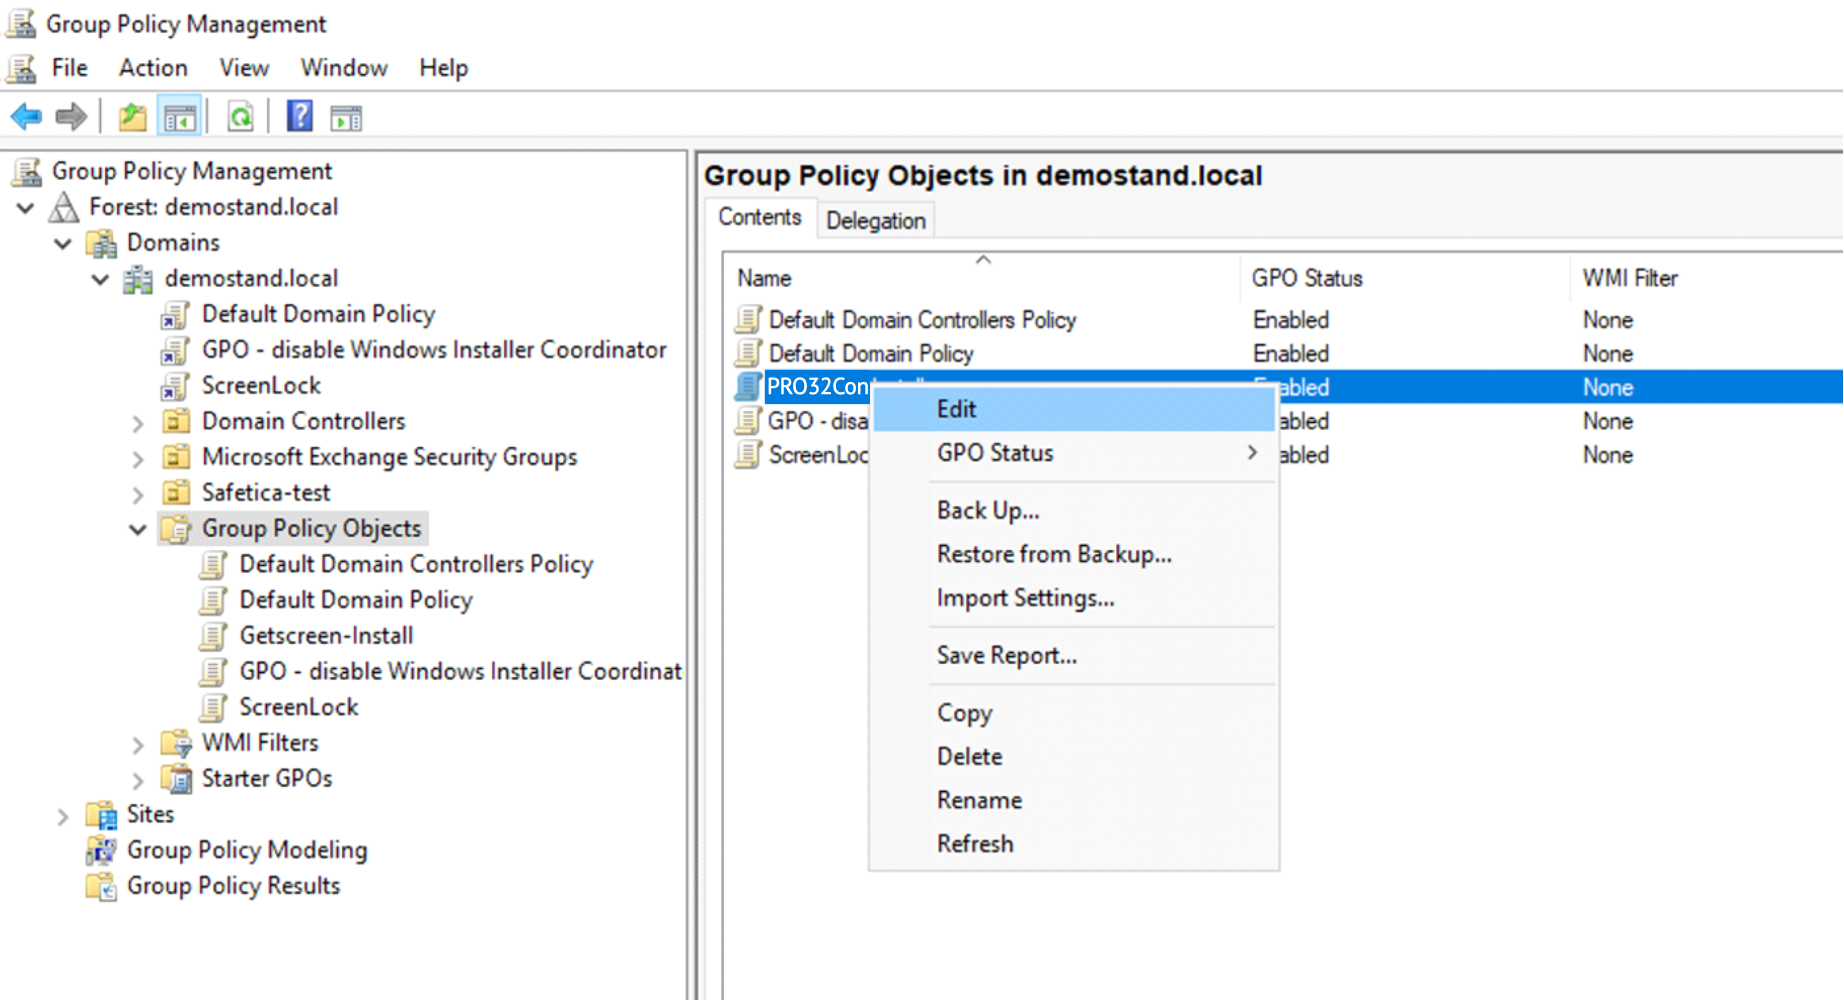Image resolution: width=1844 pixels, height=1001 pixels.
Task: Sort list by the Name column header
Action: point(764,278)
